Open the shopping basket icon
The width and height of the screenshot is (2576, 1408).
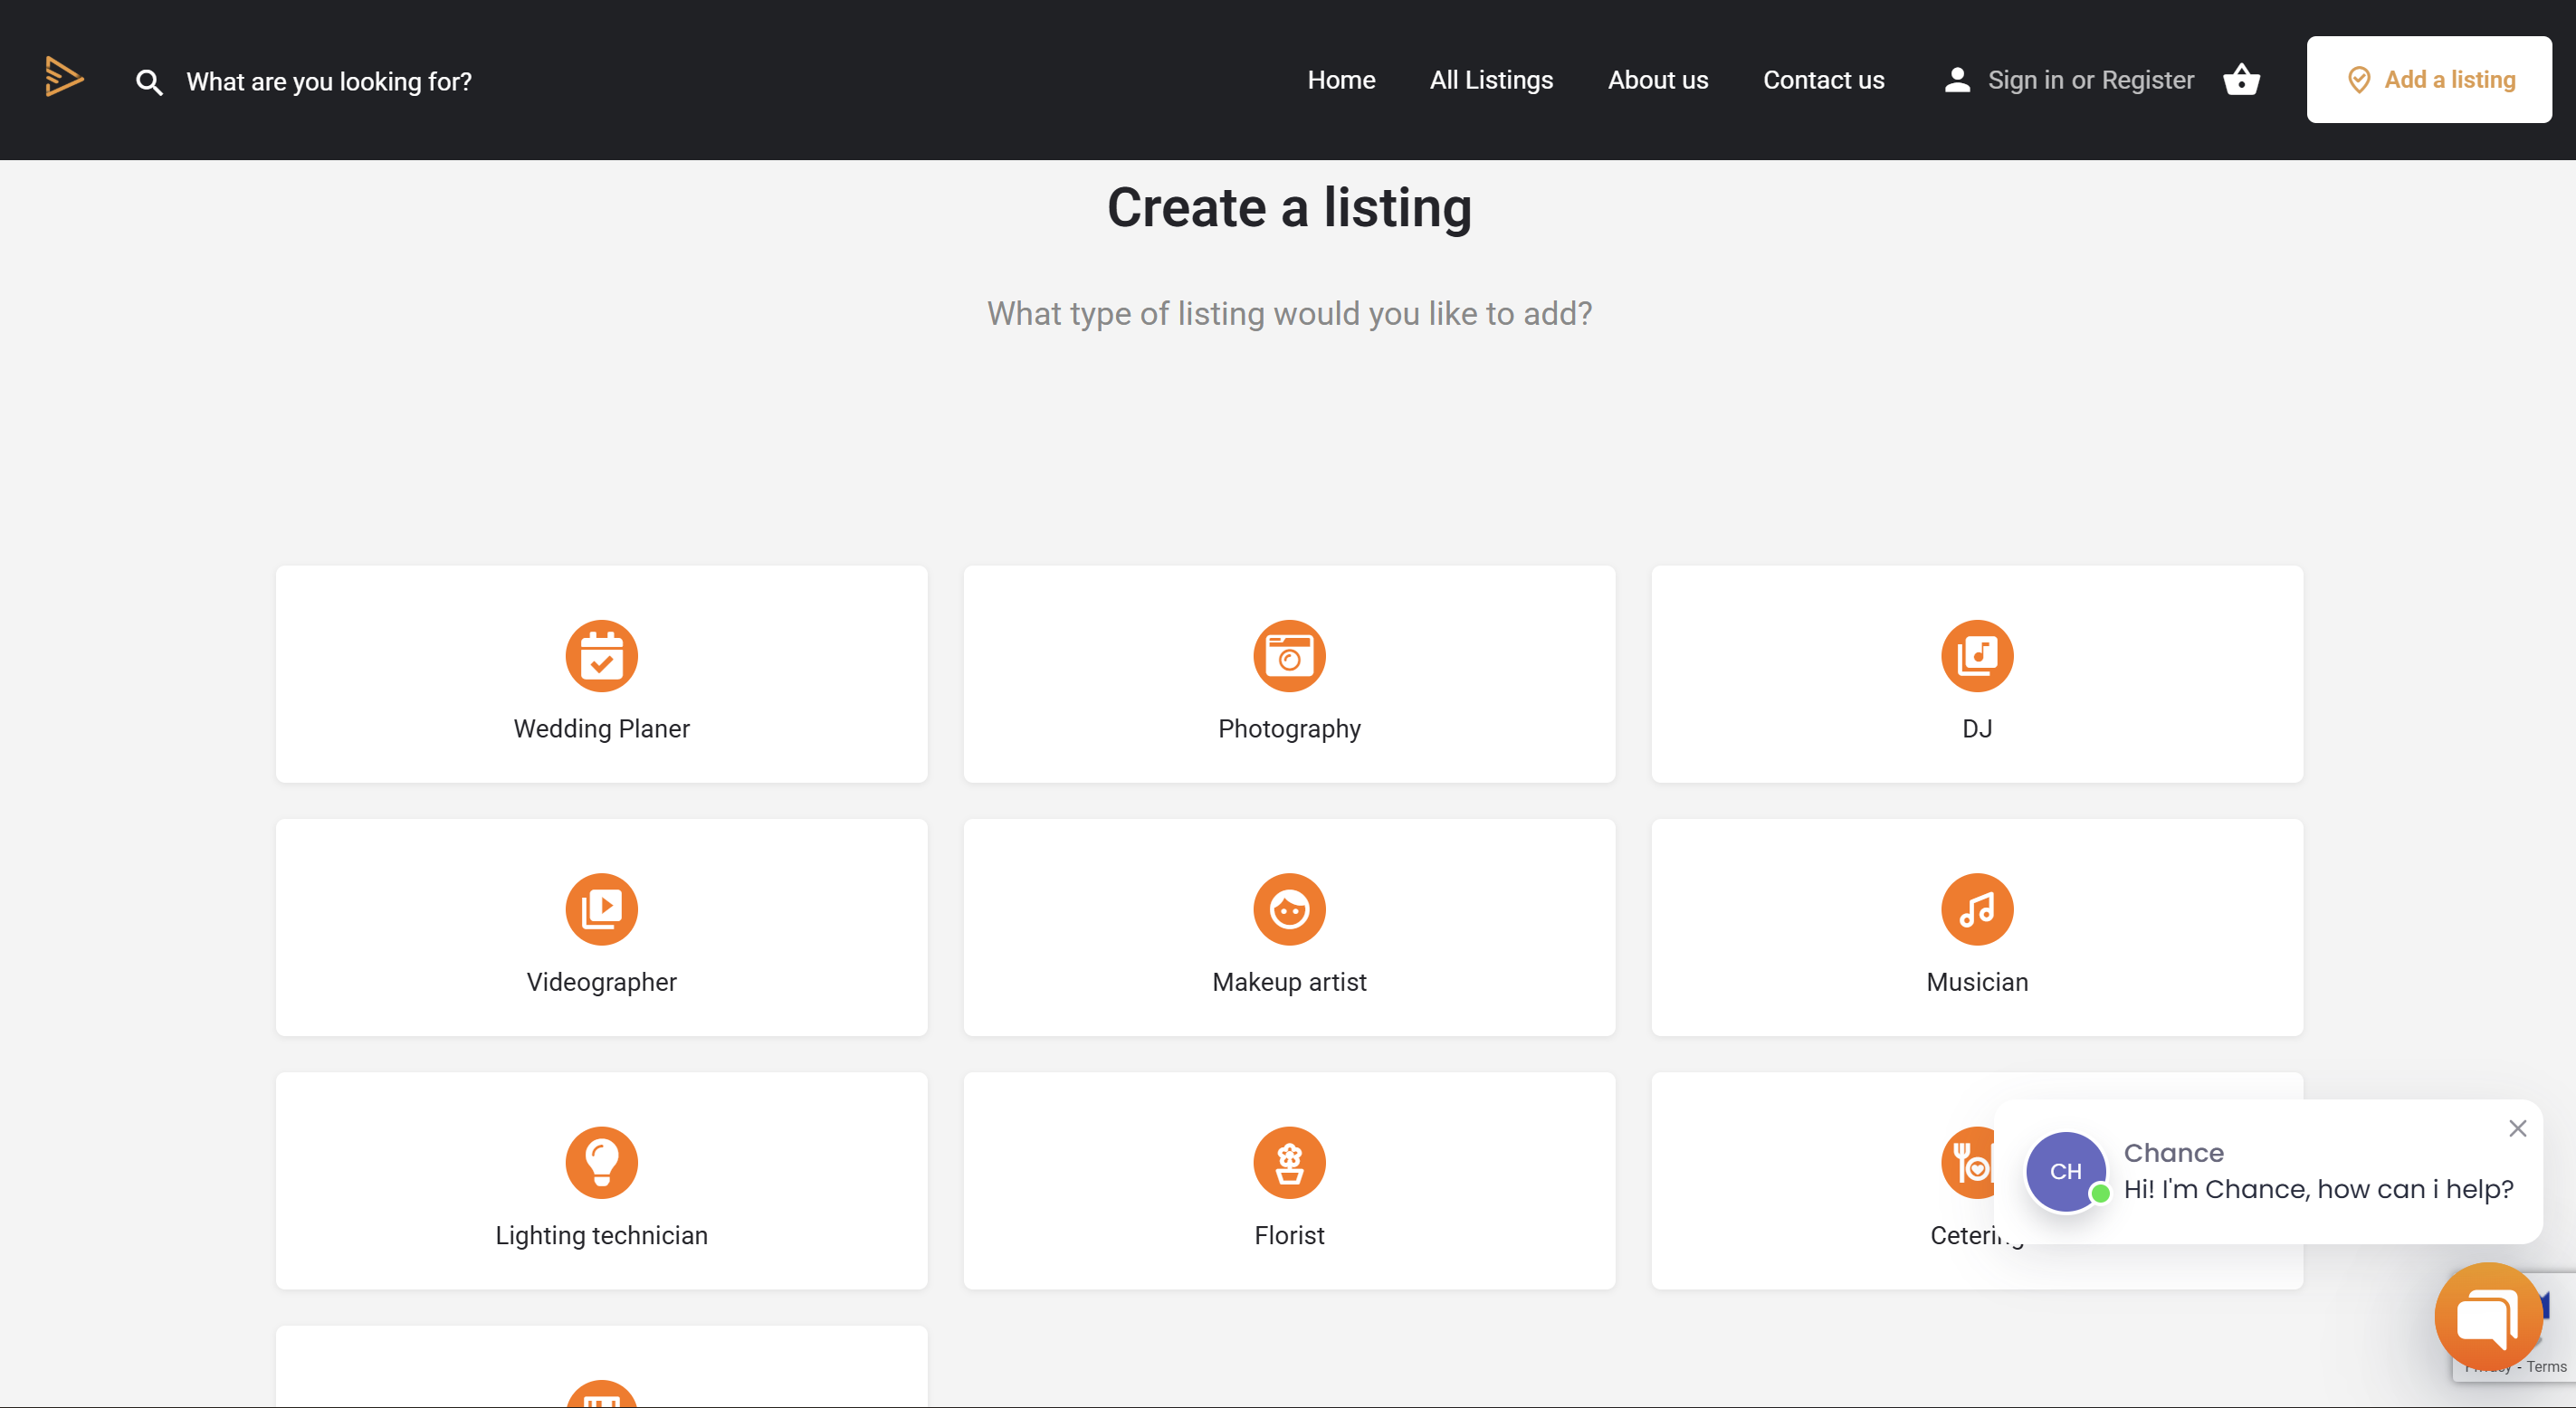click(x=2241, y=80)
